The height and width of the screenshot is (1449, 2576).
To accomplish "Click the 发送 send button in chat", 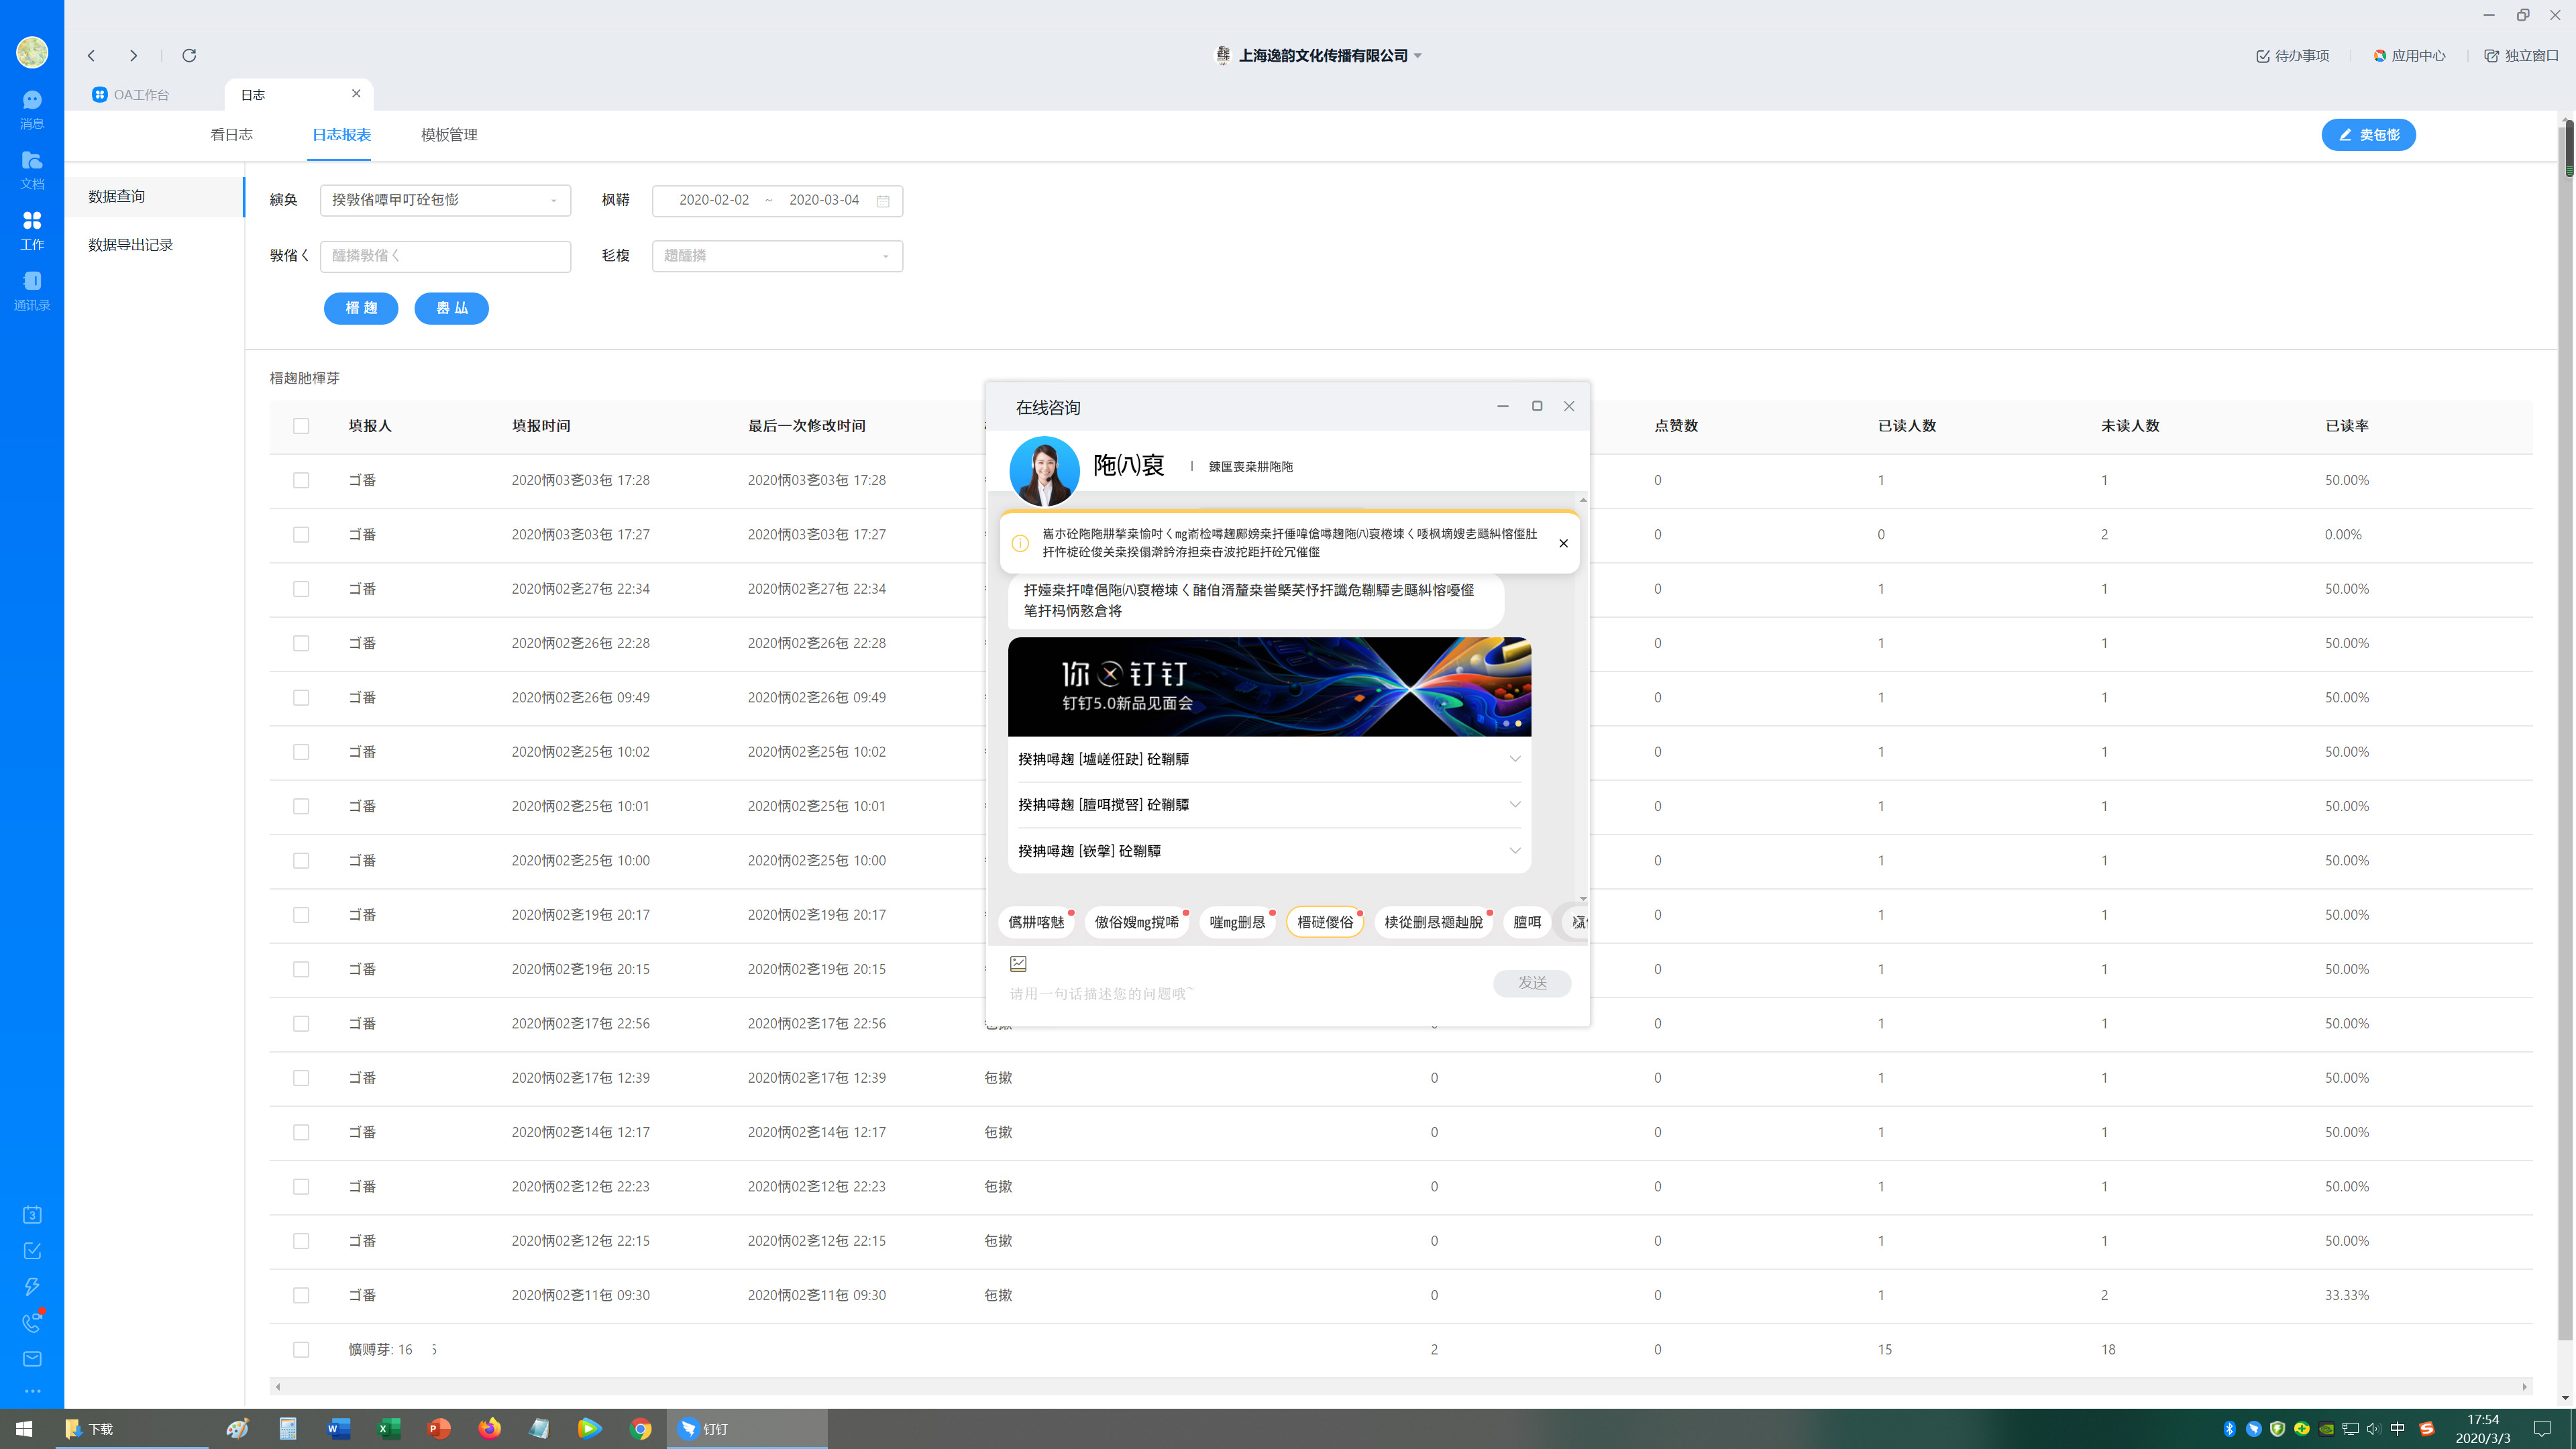I will pos(1532,983).
